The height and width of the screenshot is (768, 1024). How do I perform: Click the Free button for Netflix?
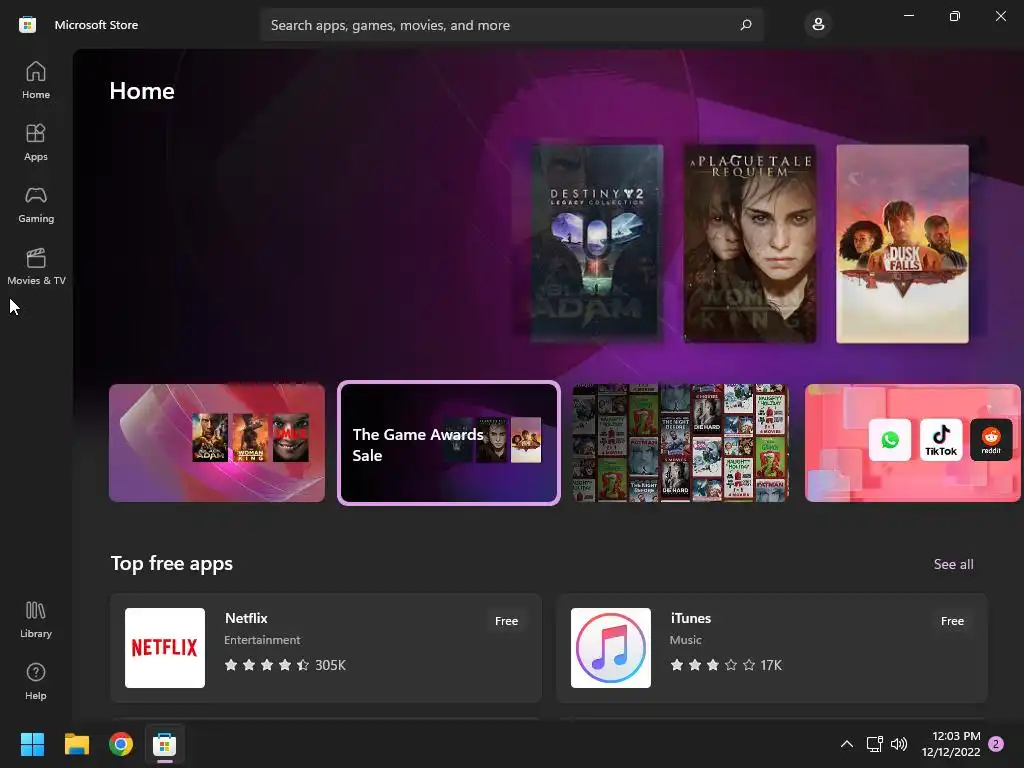click(x=506, y=621)
